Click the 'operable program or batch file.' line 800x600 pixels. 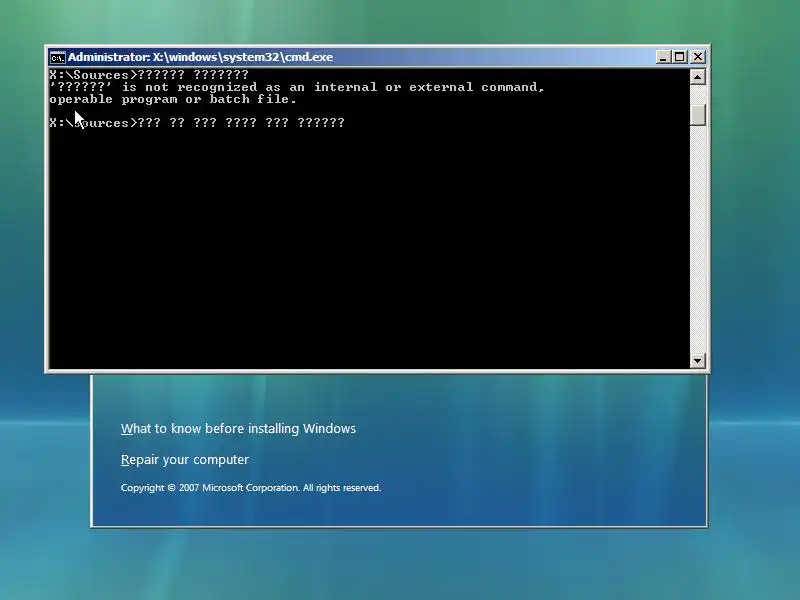click(173, 99)
